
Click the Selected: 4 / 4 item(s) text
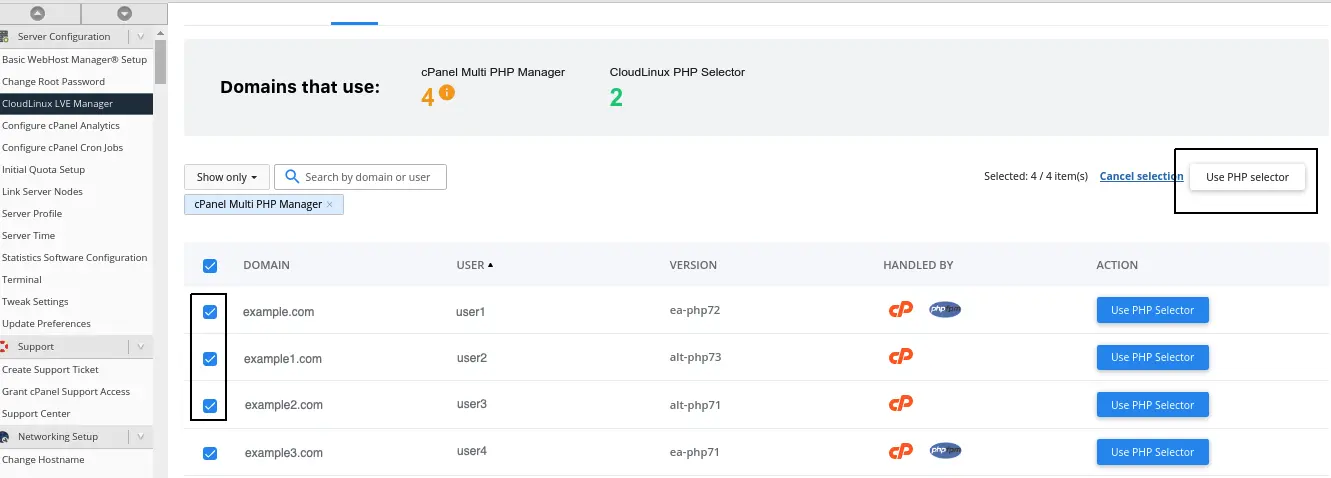pyautogui.click(x=1035, y=176)
